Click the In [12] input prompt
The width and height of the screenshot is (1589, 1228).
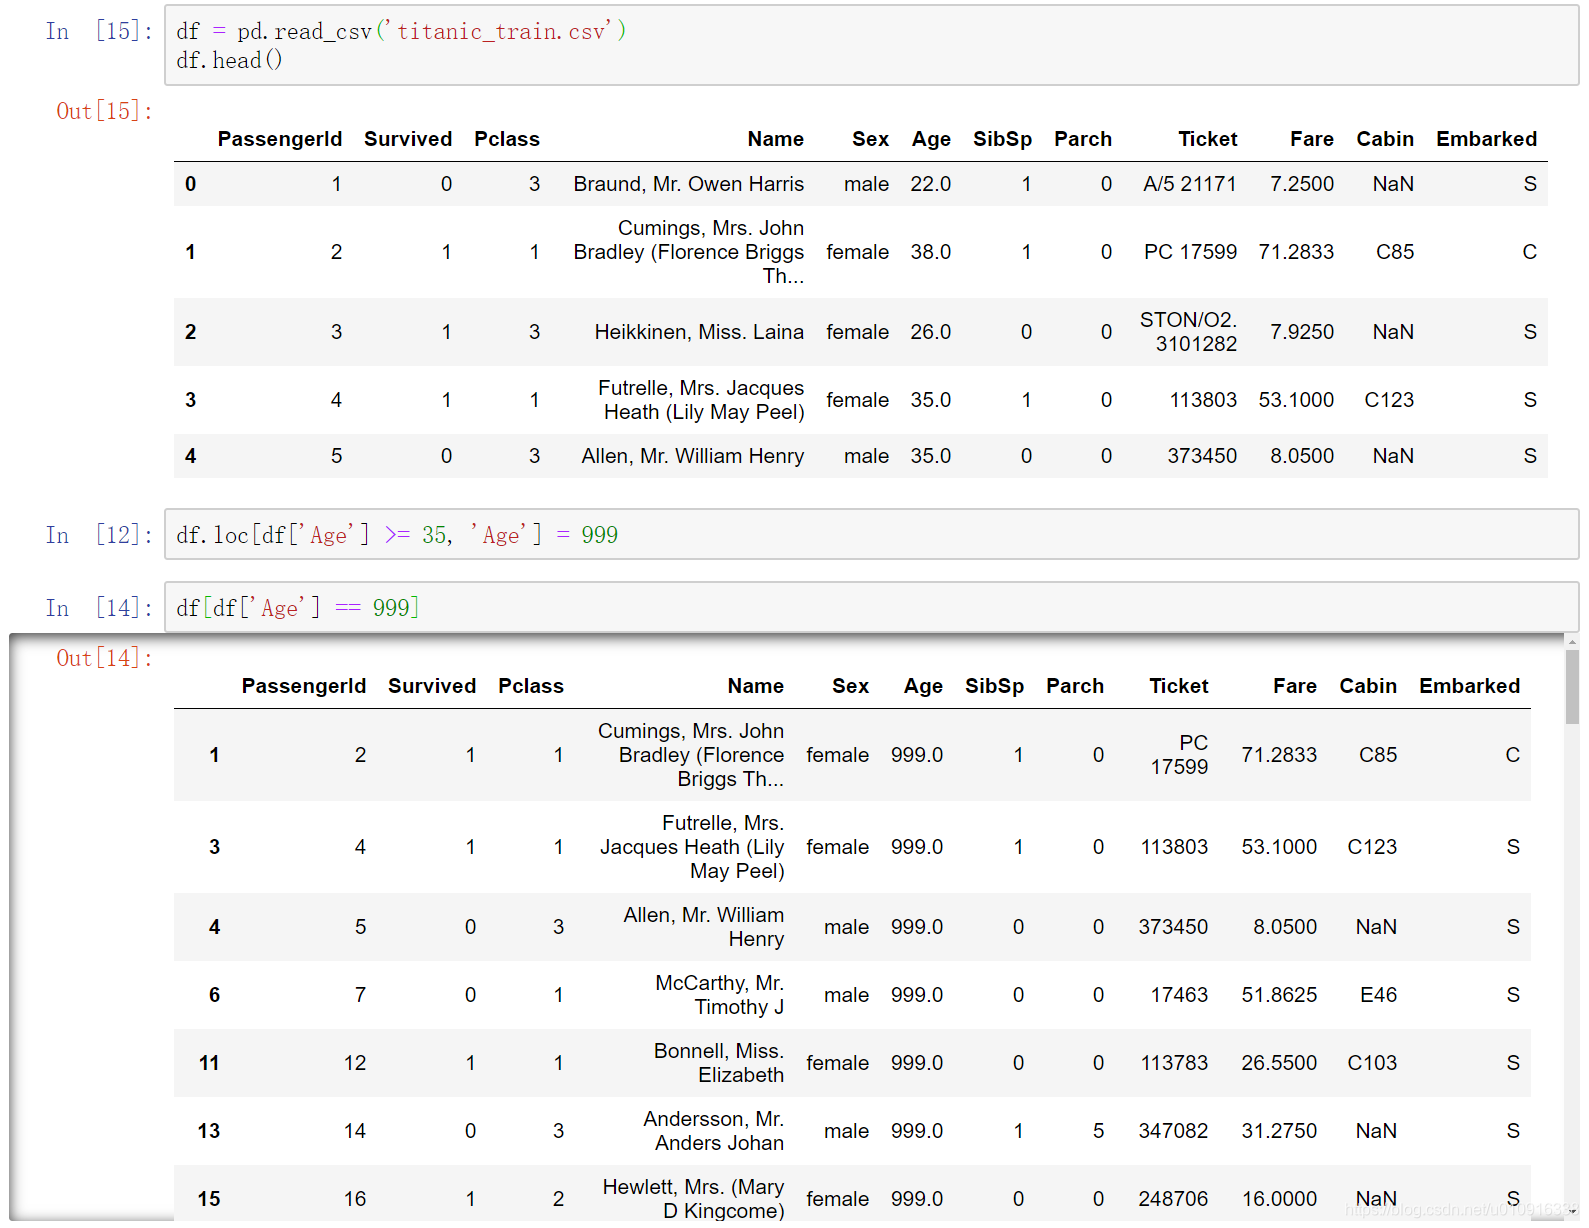(x=99, y=535)
